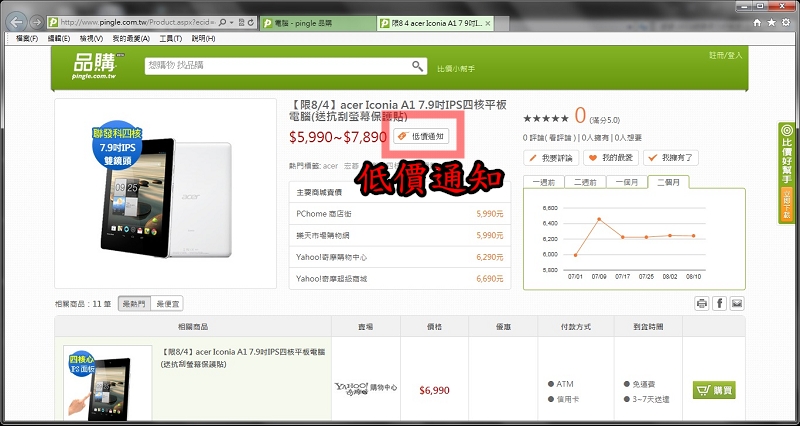The height and width of the screenshot is (426, 800).
Task: Click the 價格 column header
Action: pos(434,327)
